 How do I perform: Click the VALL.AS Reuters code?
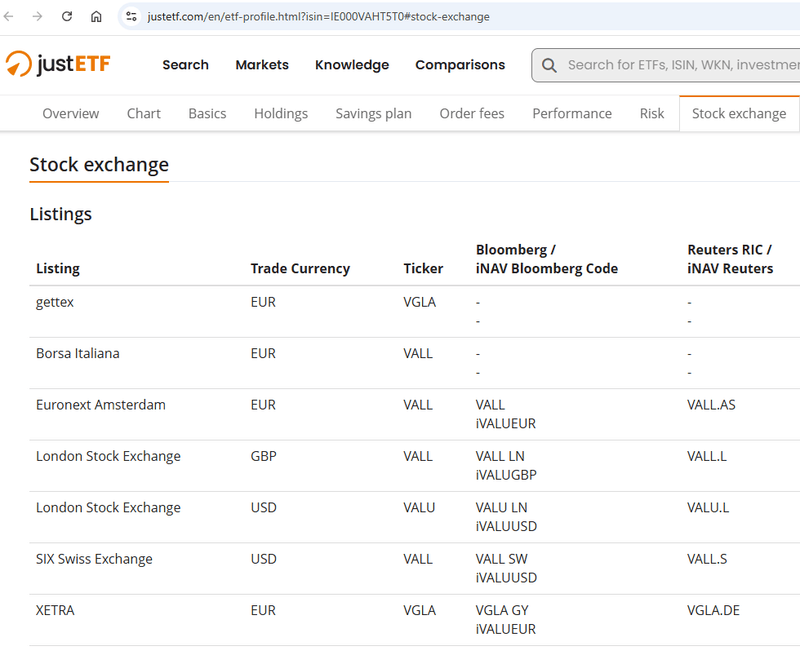pyautogui.click(x=711, y=405)
